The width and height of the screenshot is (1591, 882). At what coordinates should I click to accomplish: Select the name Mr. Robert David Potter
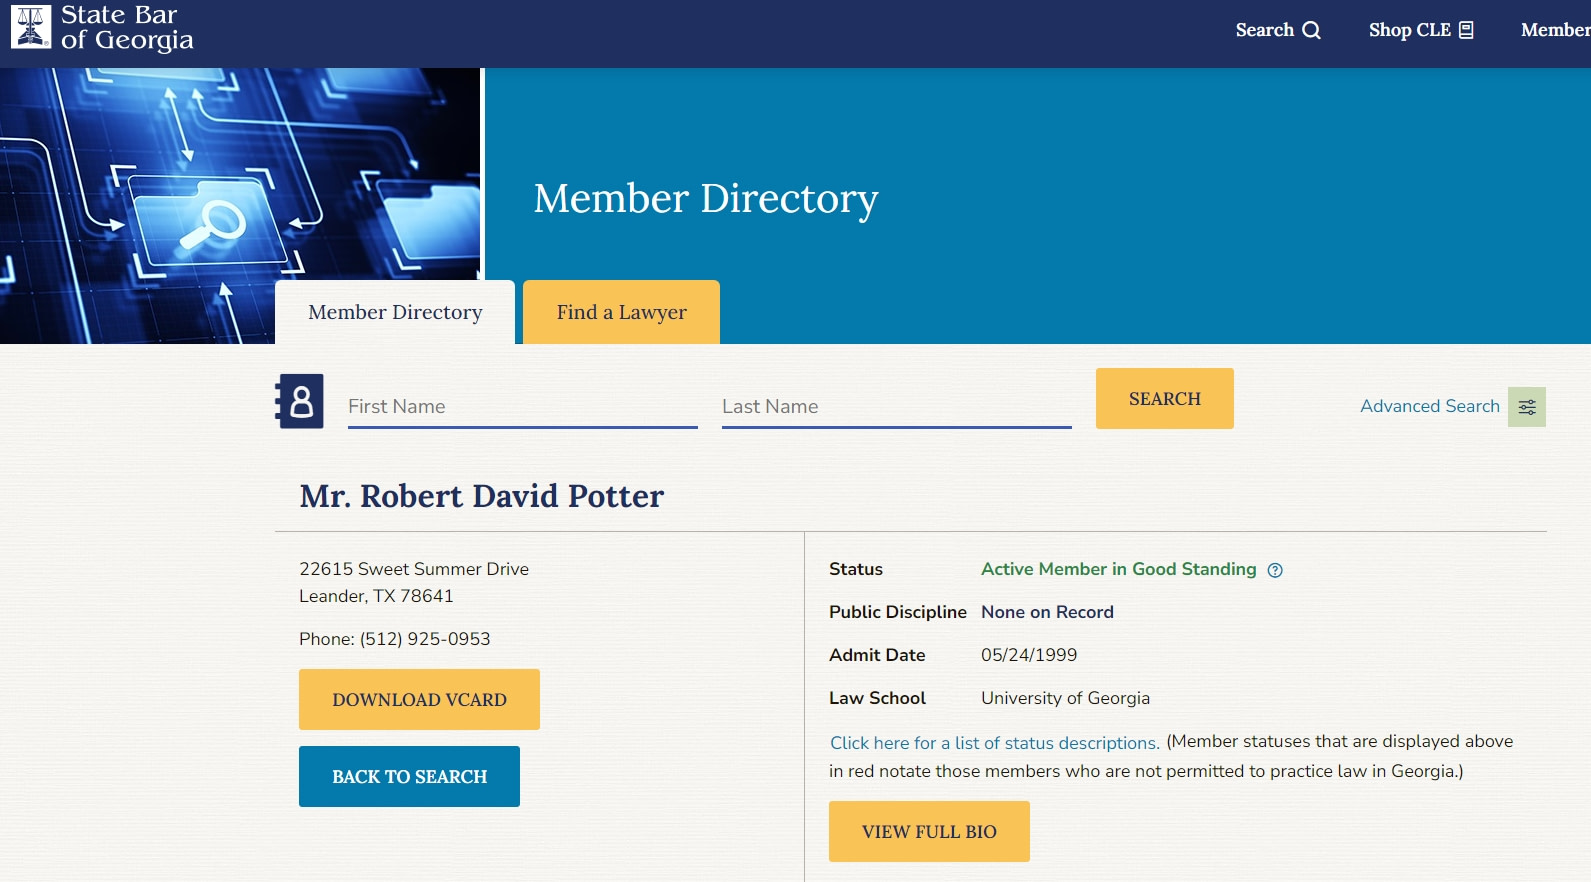coord(482,496)
